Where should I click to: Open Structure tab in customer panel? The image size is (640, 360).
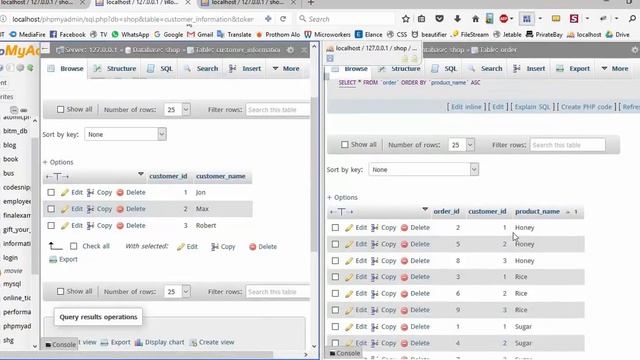[x=115, y=69]
